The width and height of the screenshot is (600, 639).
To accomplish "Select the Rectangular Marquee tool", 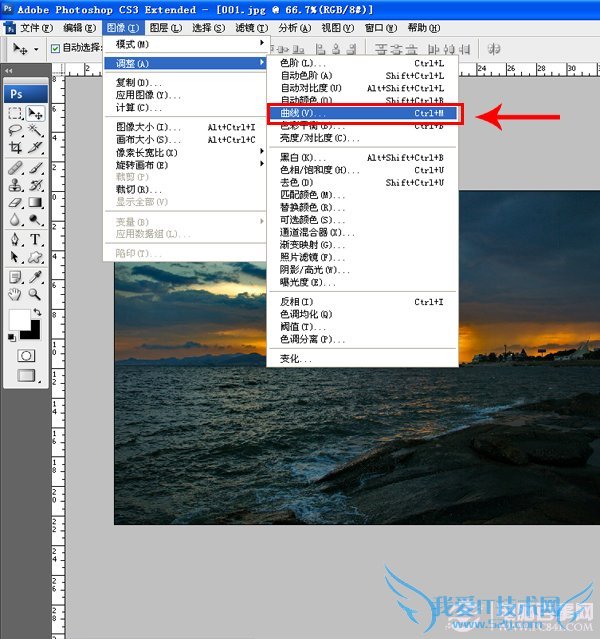I will [15, 113].
